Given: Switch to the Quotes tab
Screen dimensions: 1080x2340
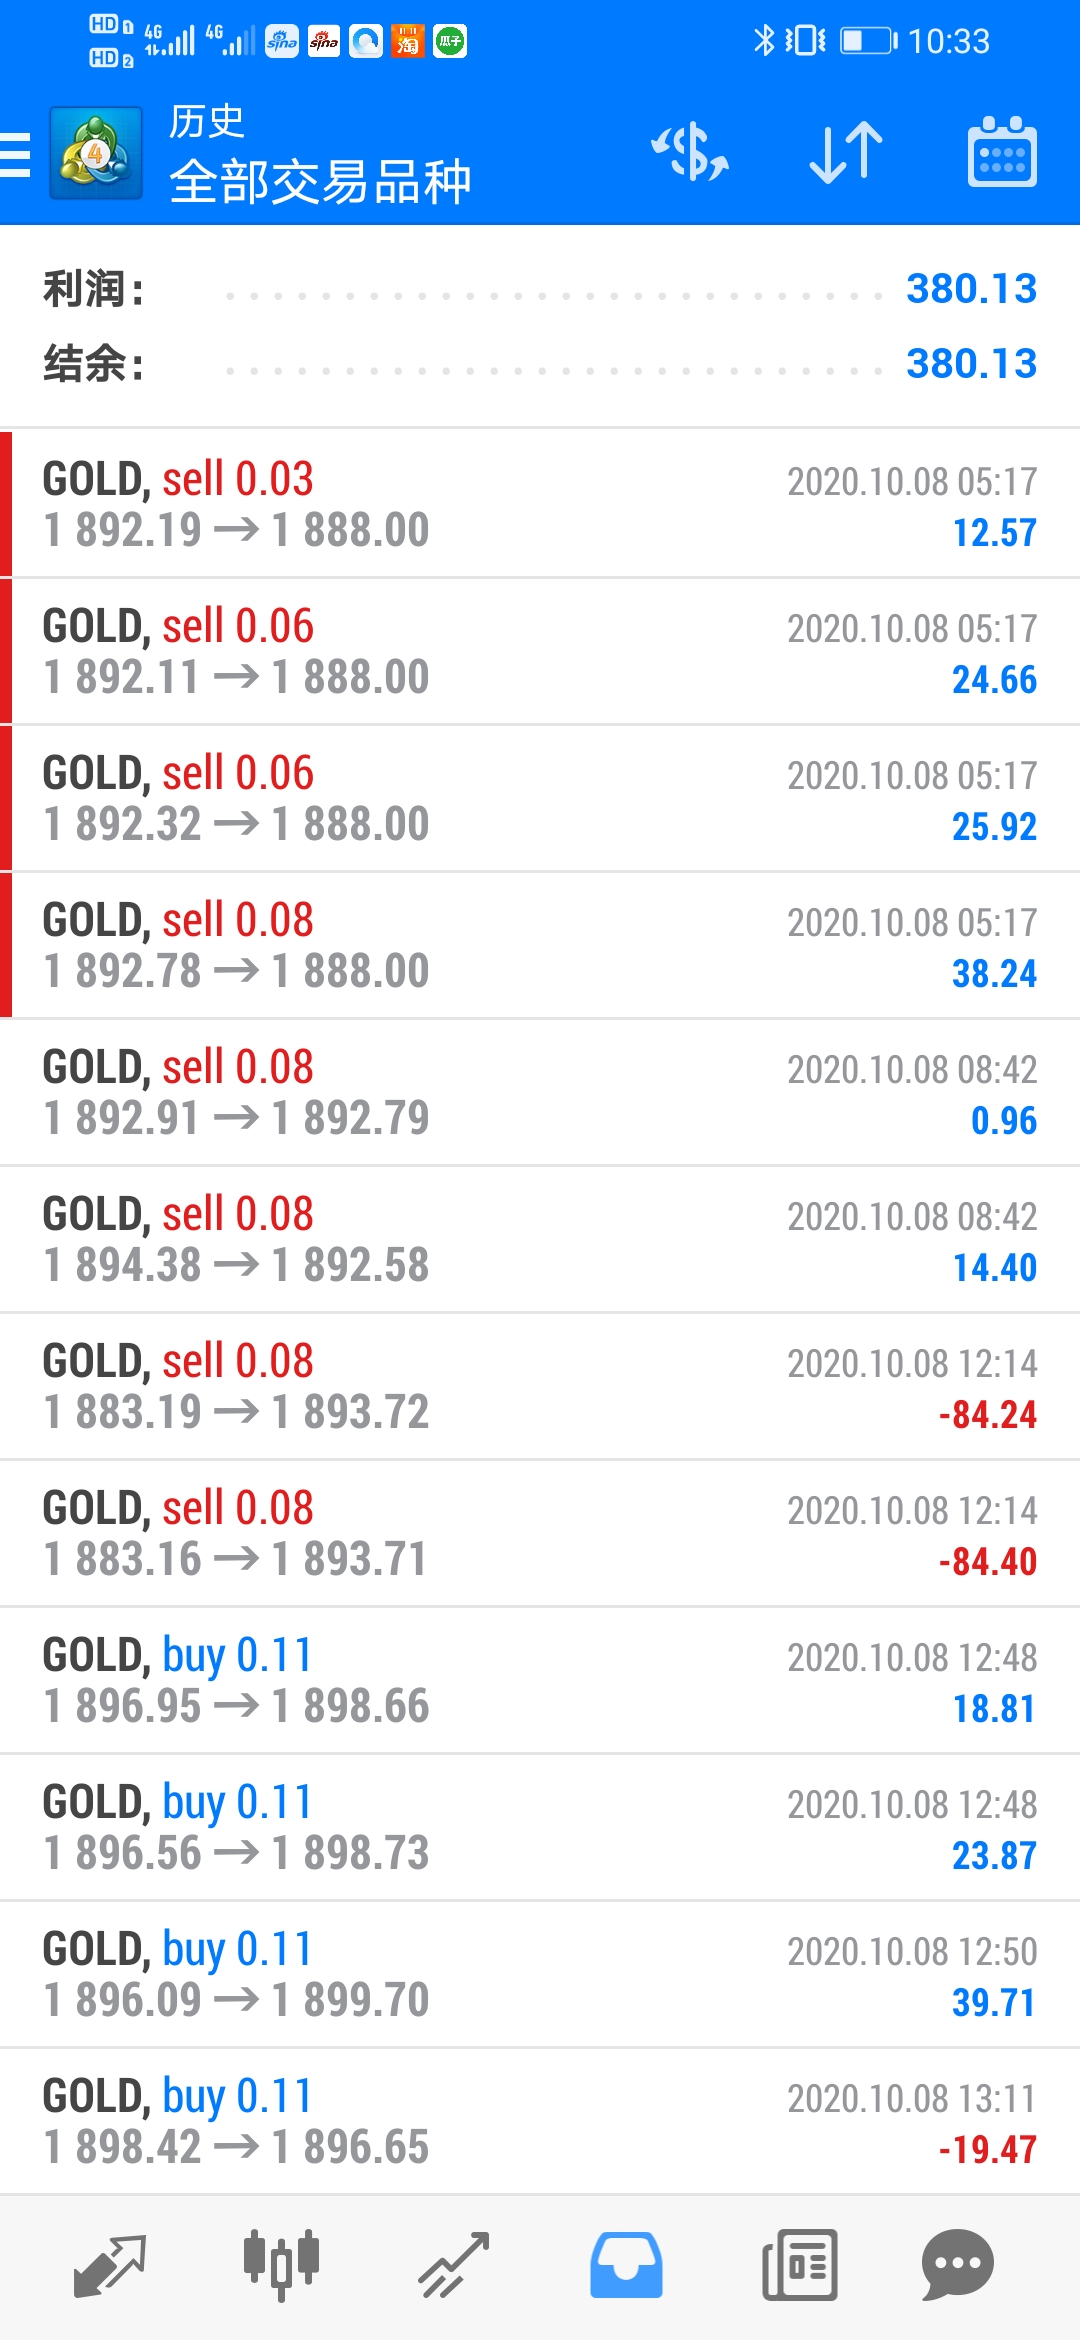Looking at the screenshot, I should click(110, 2265).
